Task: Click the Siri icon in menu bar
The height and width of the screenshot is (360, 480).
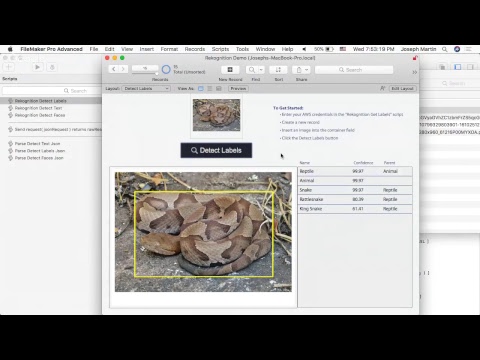Action: pos(457,49)
